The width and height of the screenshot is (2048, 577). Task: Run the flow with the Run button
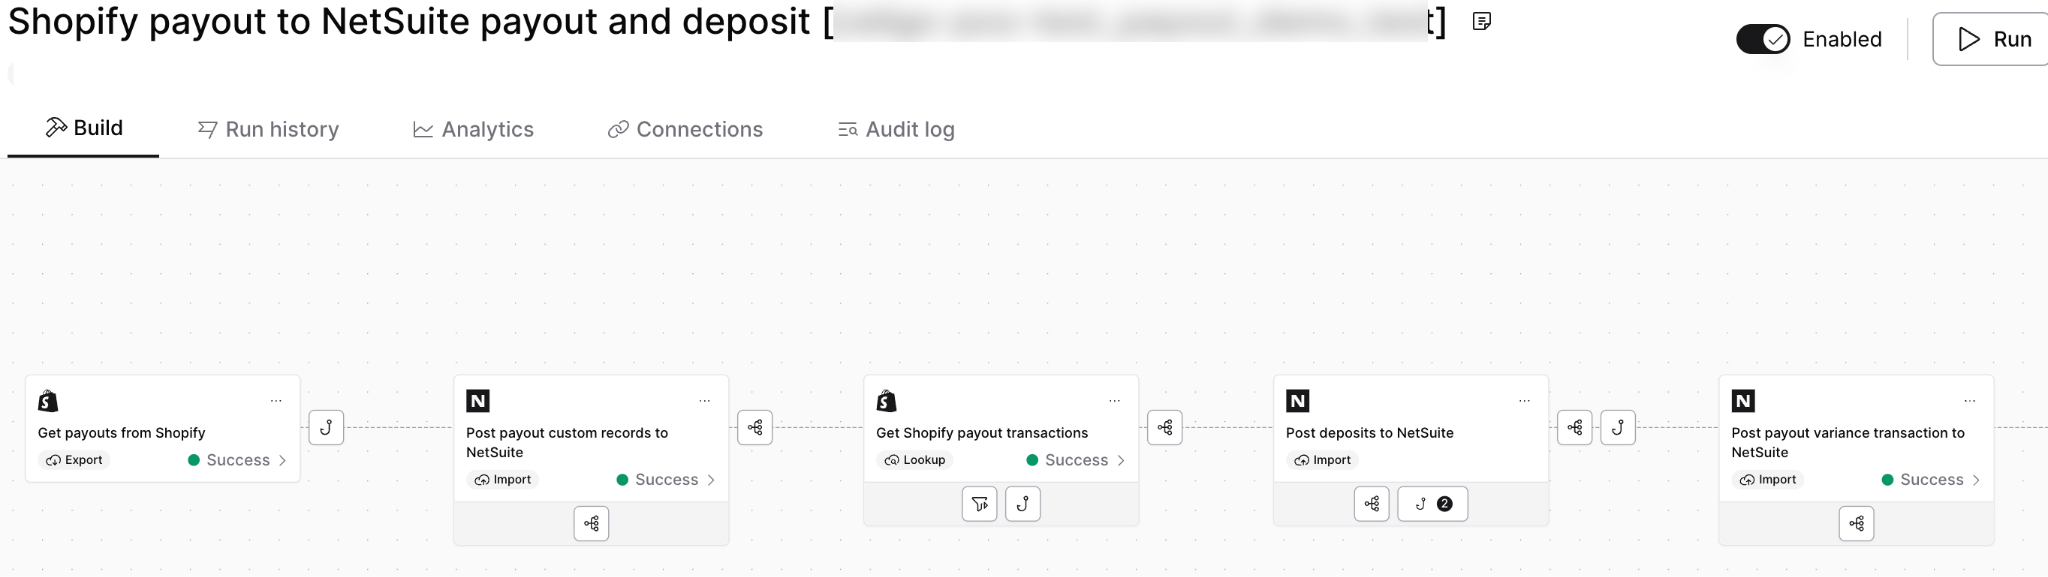(x=1992, y=39)
